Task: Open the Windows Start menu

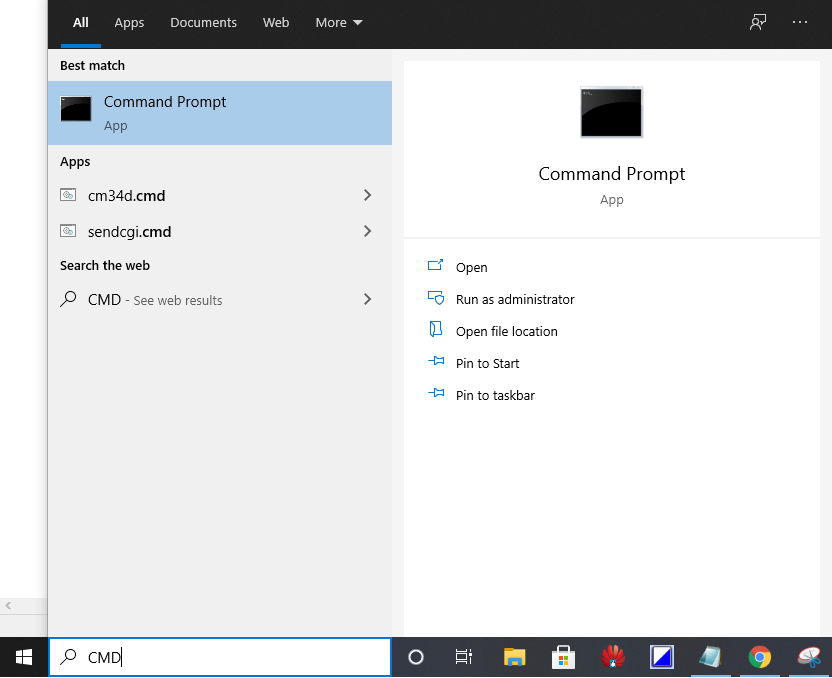Action: coord(24,657)
